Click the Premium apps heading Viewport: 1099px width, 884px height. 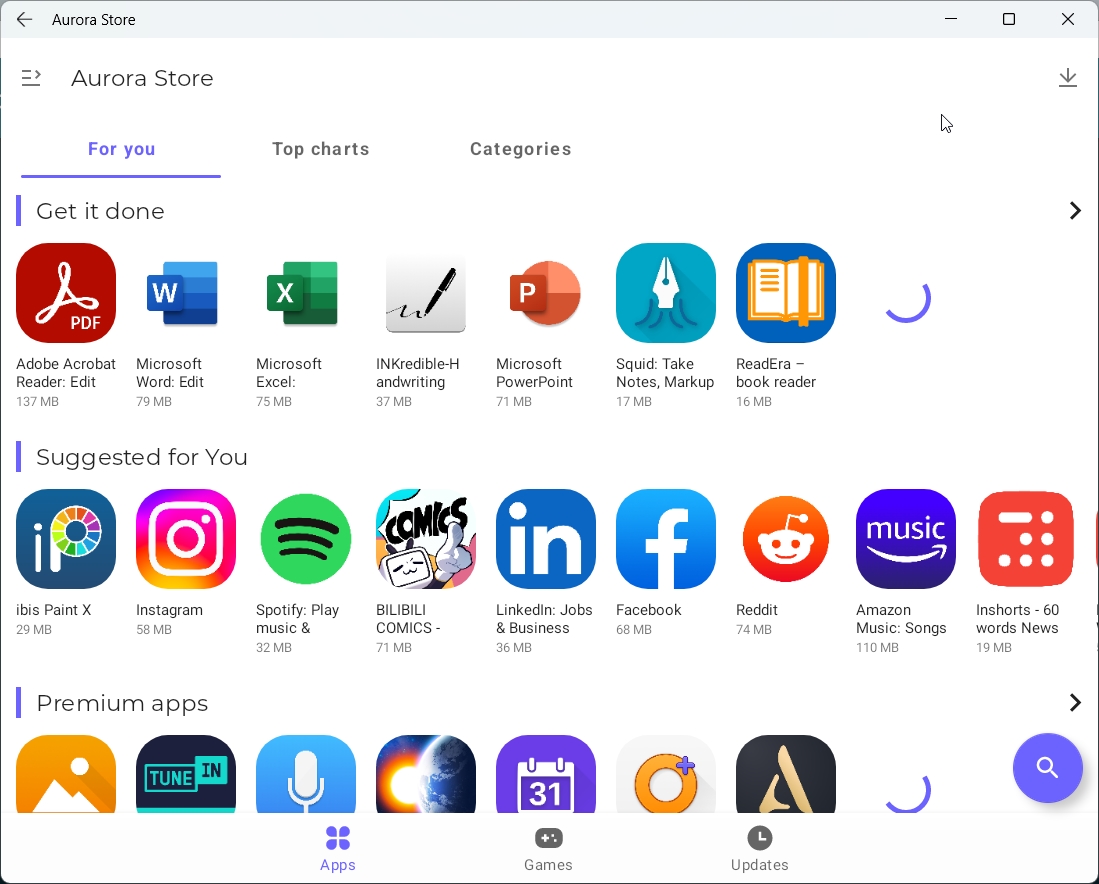pyautogui.click(x=122, y=703)
